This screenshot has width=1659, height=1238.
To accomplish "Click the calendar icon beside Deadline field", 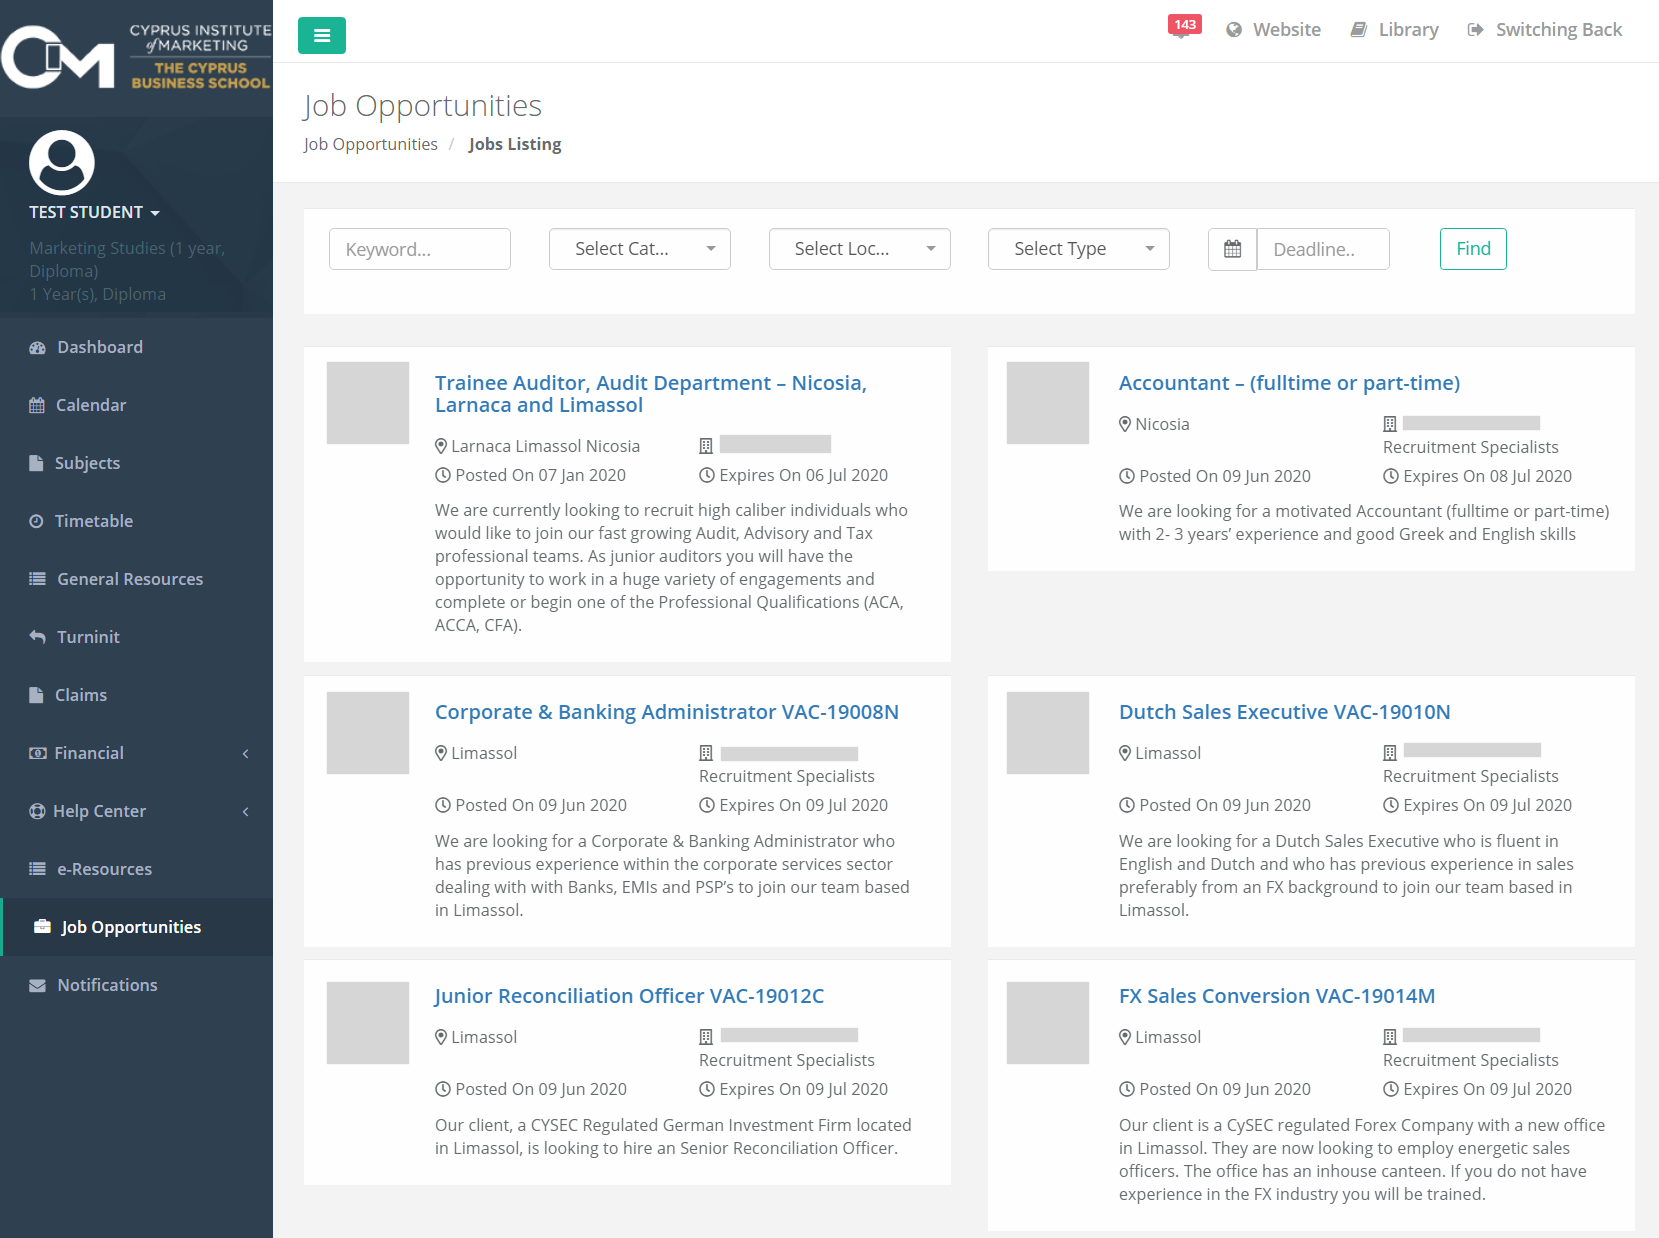I will [x=1232, y=249].
